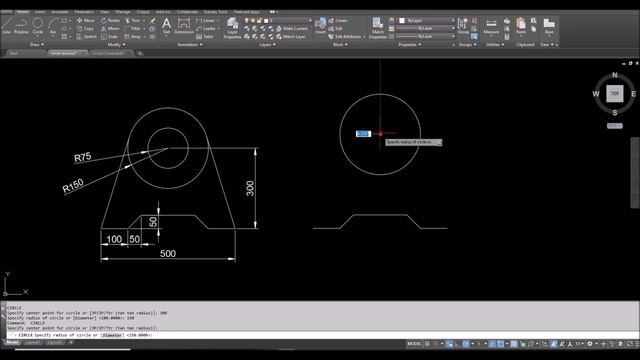Click the Base view button

(549, 26)
